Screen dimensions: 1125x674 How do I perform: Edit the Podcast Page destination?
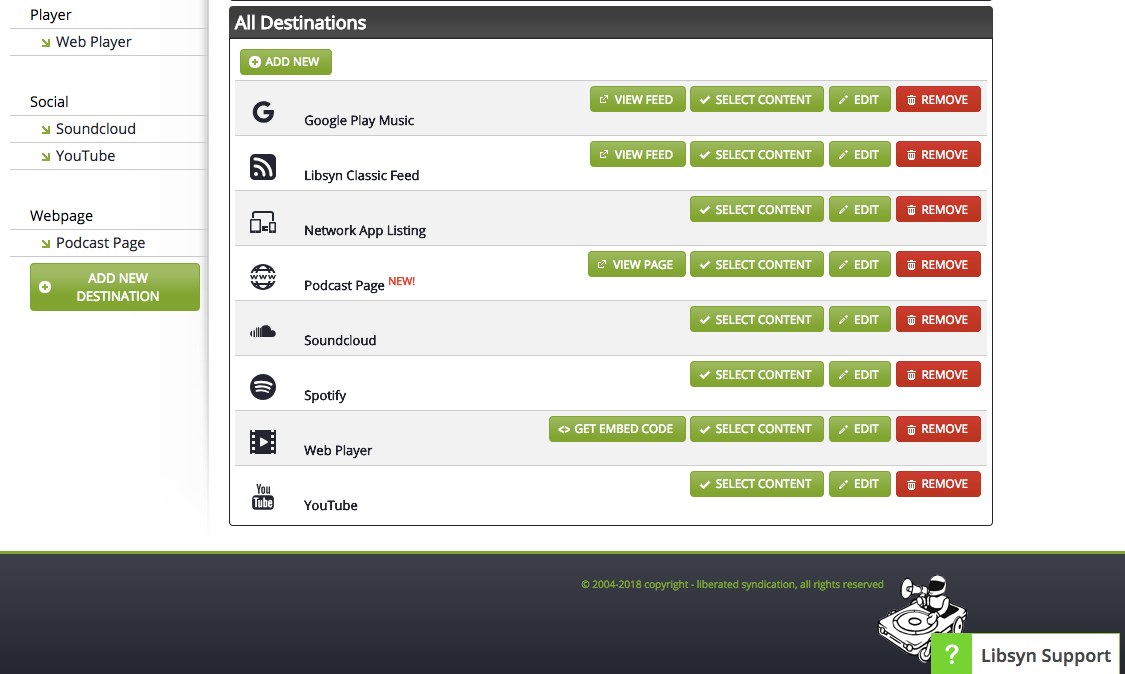(x=860, y=264)
